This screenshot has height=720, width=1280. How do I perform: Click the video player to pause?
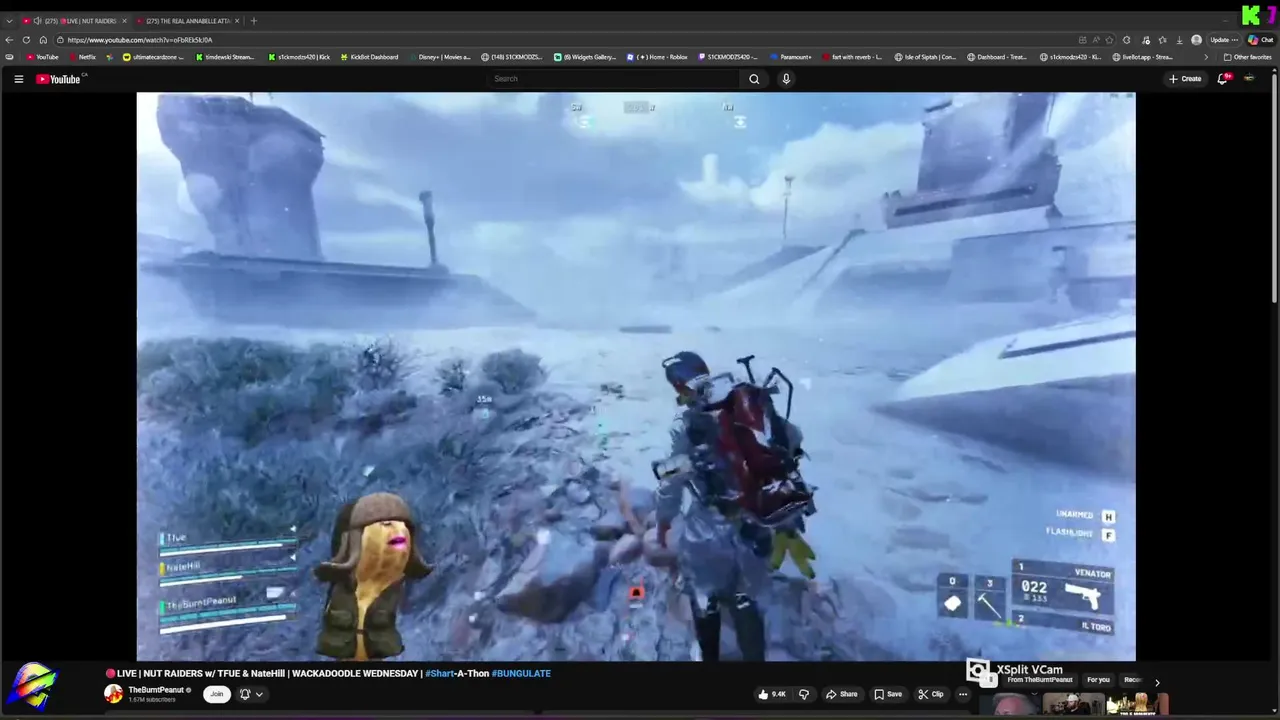(636, 377)
